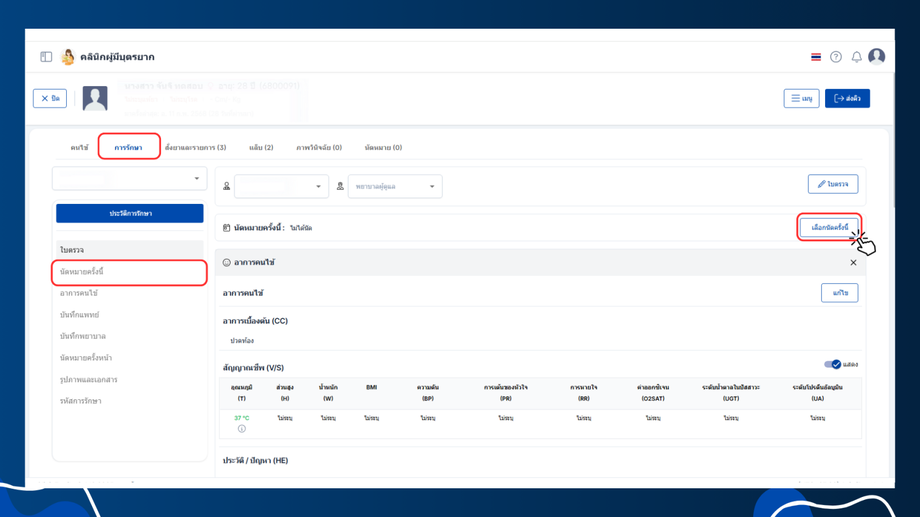Click the ปวดท้อง chief complaint text

[x=242, y=340]
